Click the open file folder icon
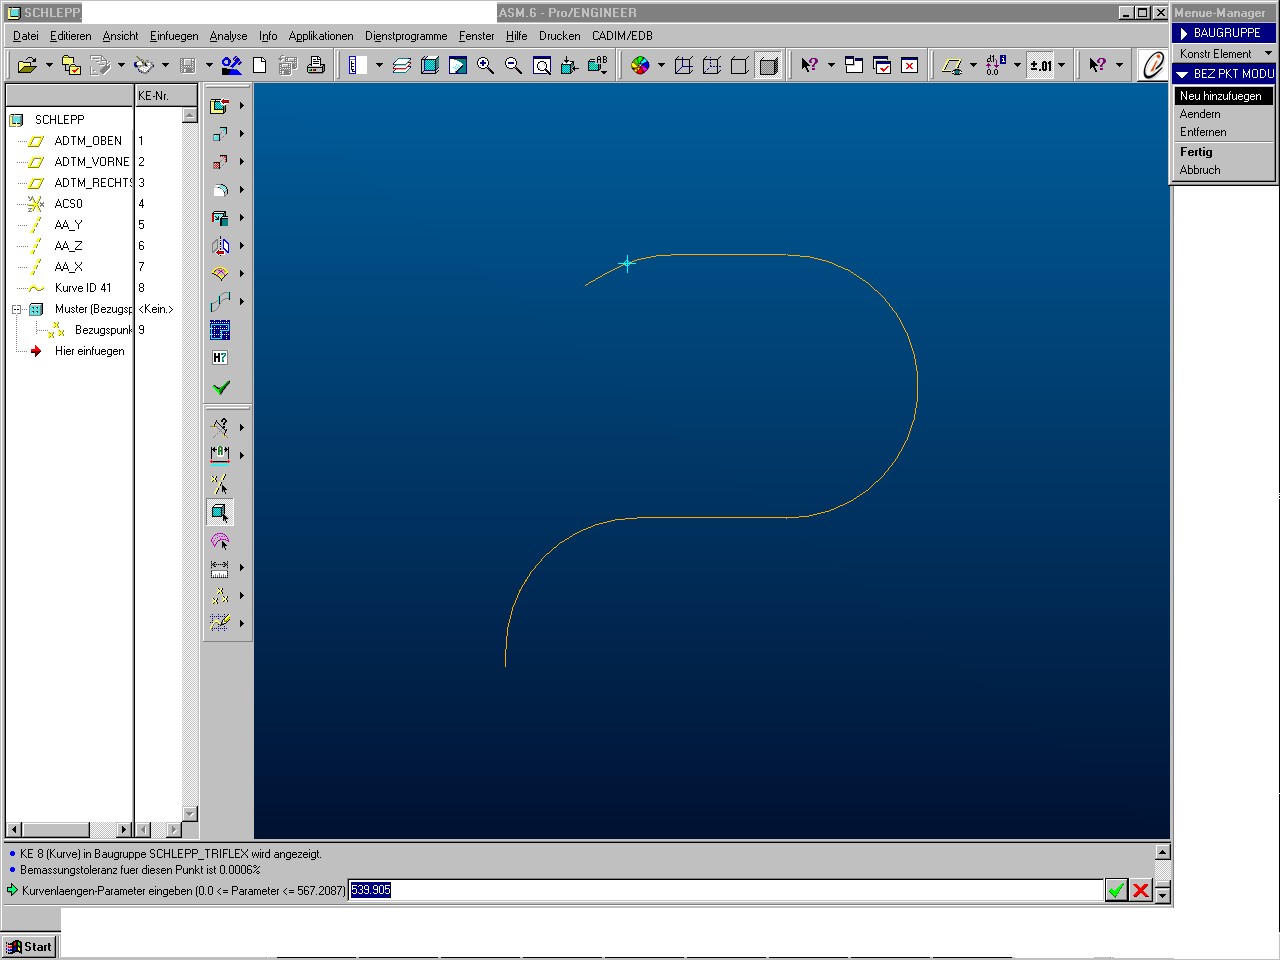The image size is (1280, 960). point(27,66)
